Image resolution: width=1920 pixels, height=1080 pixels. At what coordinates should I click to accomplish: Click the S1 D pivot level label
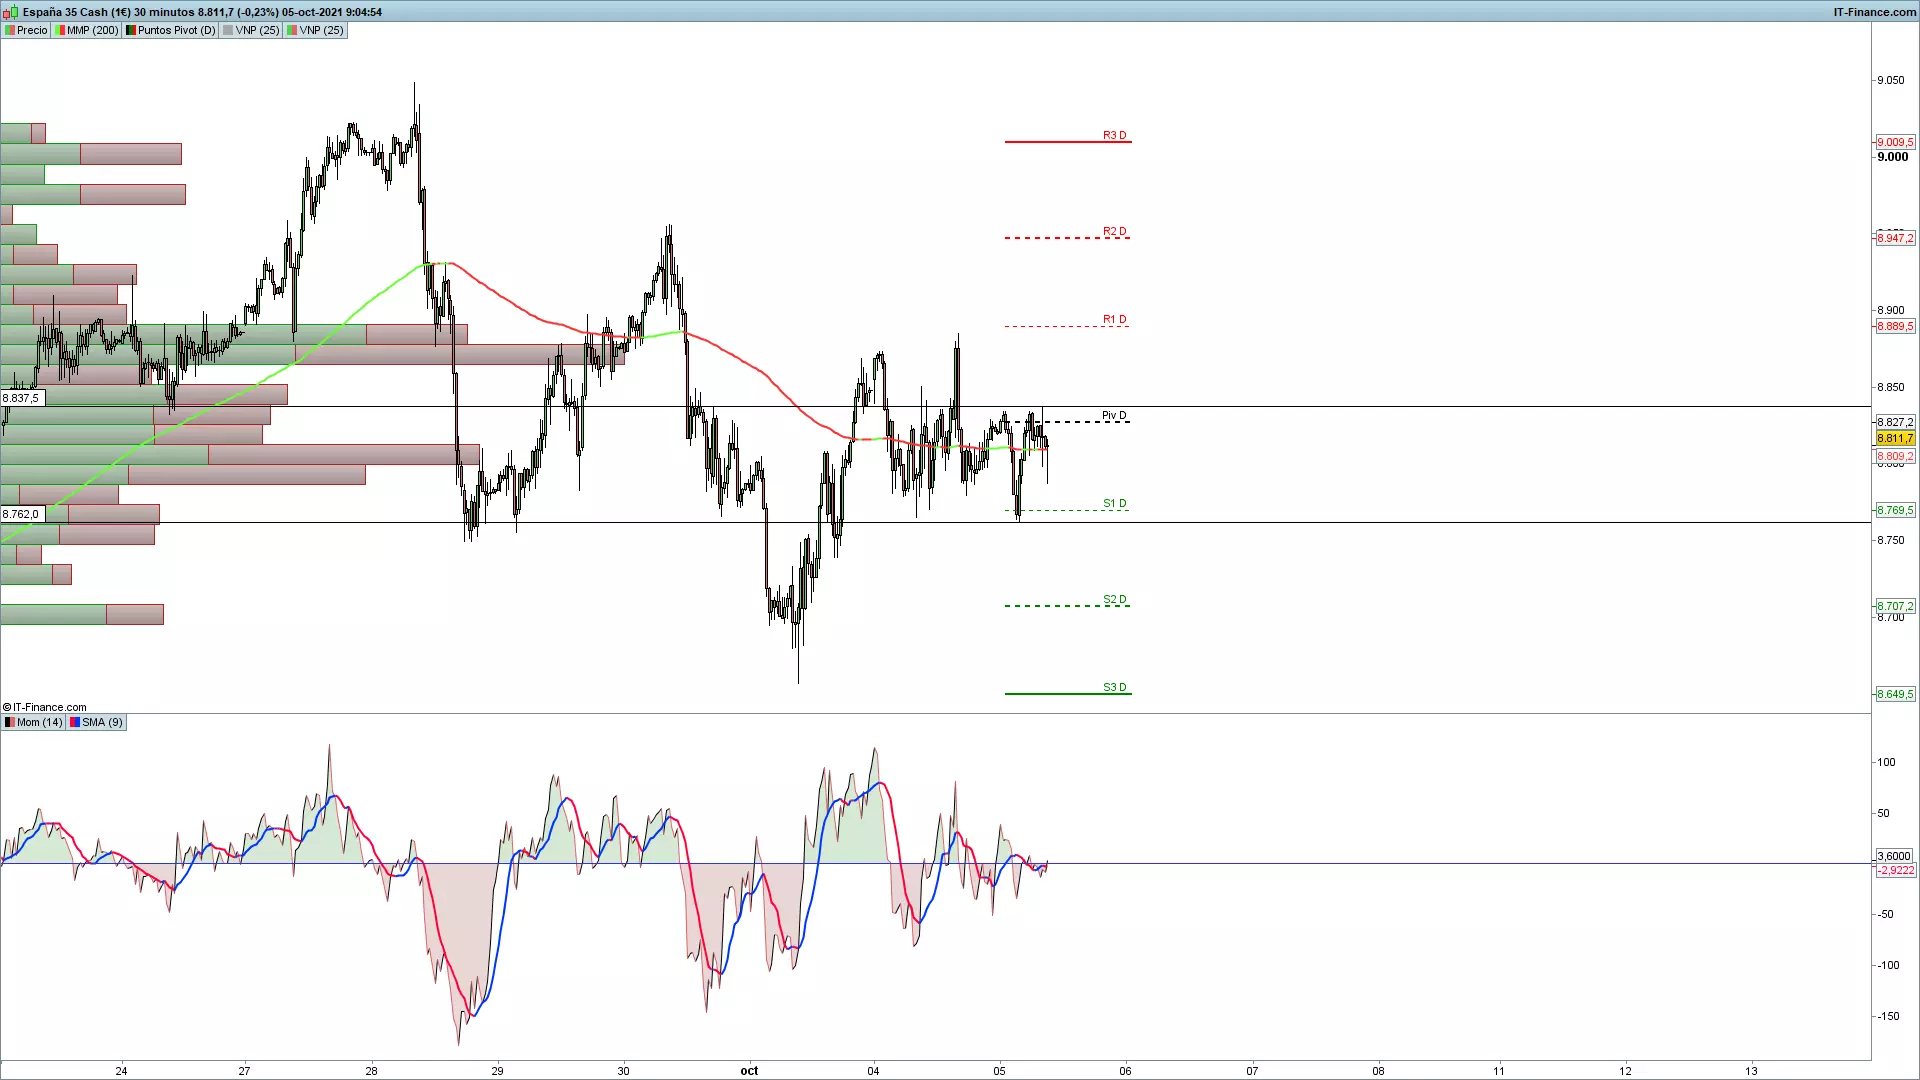pos(1114,503)
